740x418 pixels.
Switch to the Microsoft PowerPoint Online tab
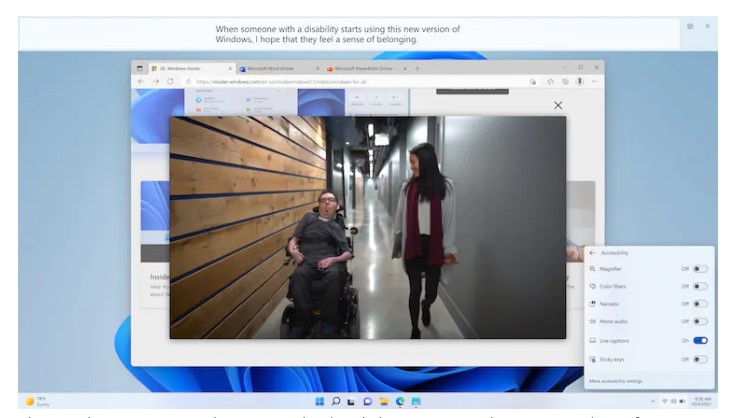(363, 68)
